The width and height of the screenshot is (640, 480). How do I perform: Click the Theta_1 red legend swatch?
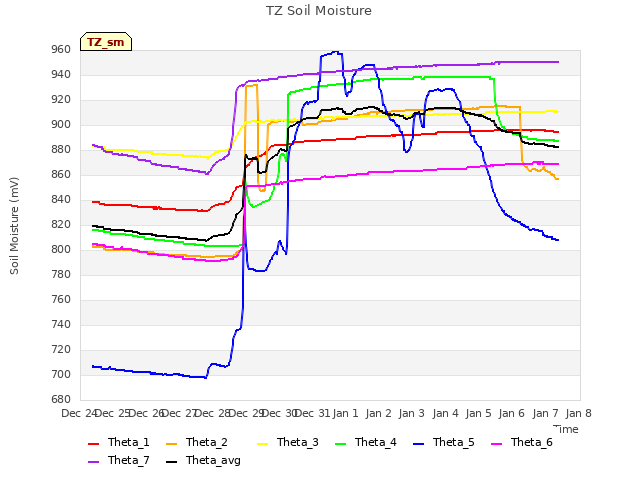[x=93, y=444]
